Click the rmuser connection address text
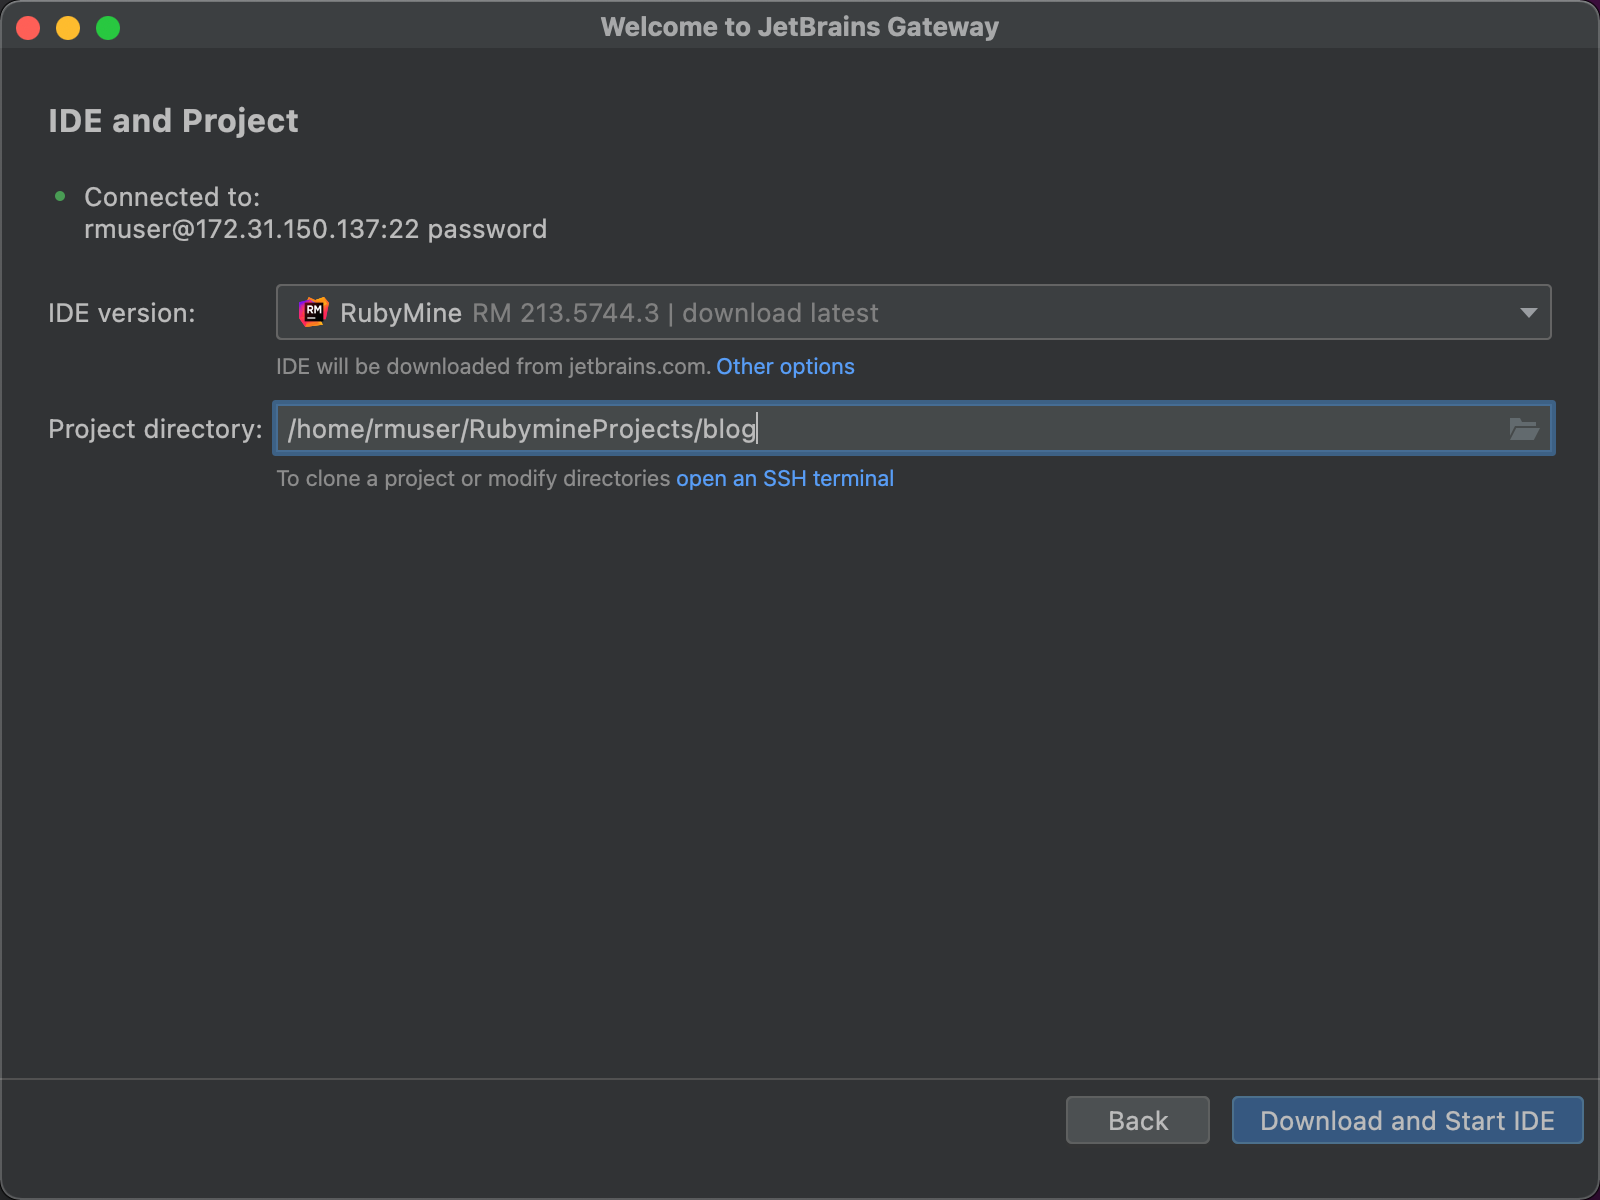The width and height of the screenshot is (1600, 1200). pos(316,229)
